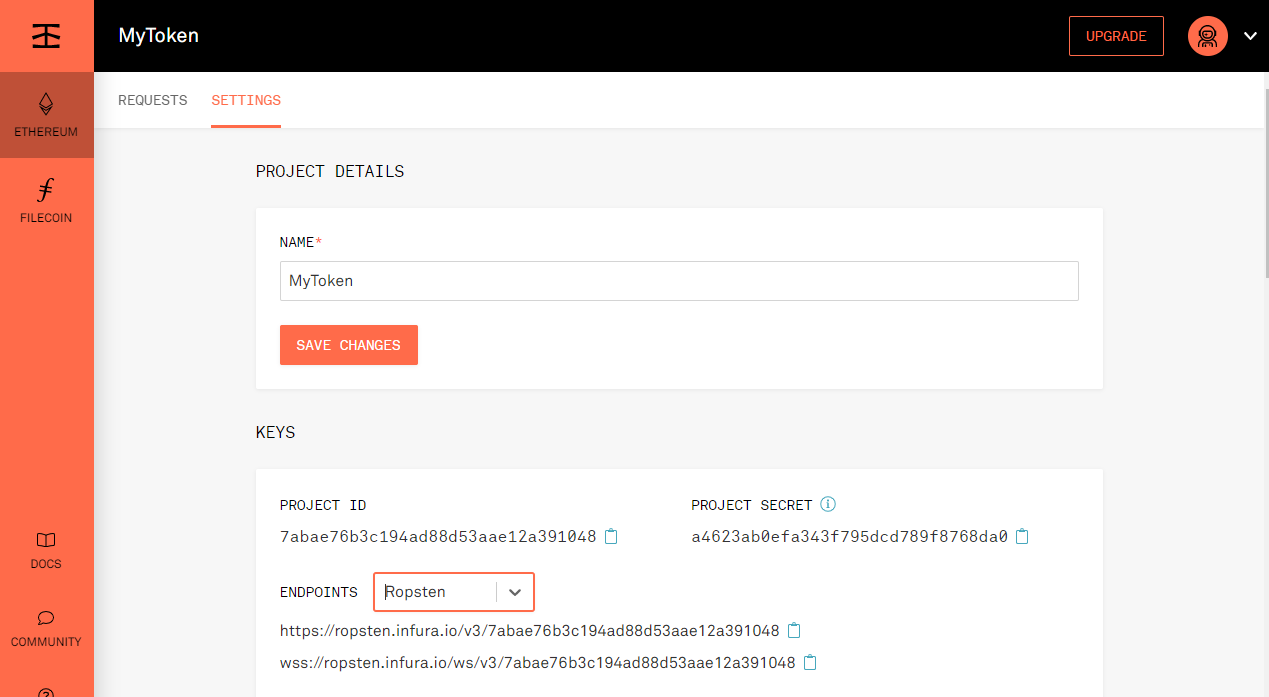Copy the wss Ropsten endpoint URL
1269x697 pixels.
click(x=810, y=662)
